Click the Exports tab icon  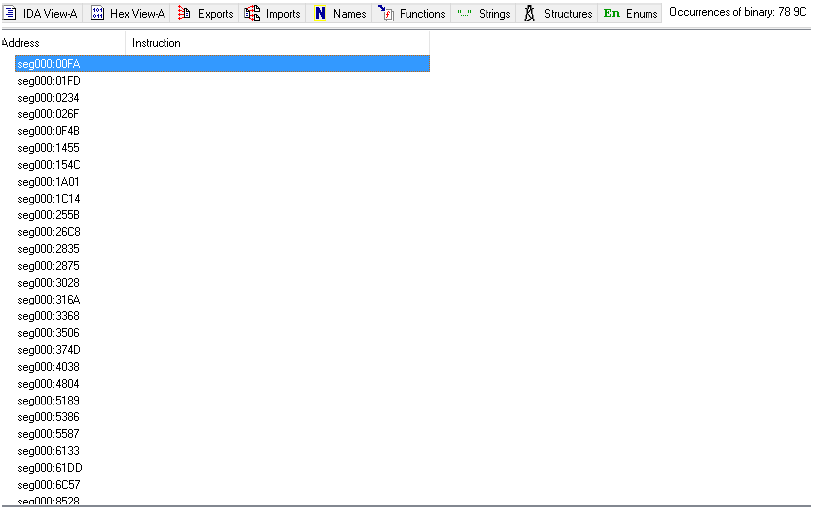point(184,13)
